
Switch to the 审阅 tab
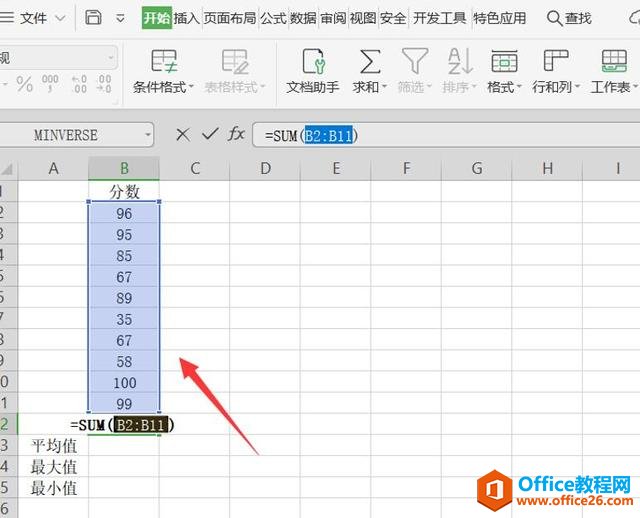coord(333,18)
